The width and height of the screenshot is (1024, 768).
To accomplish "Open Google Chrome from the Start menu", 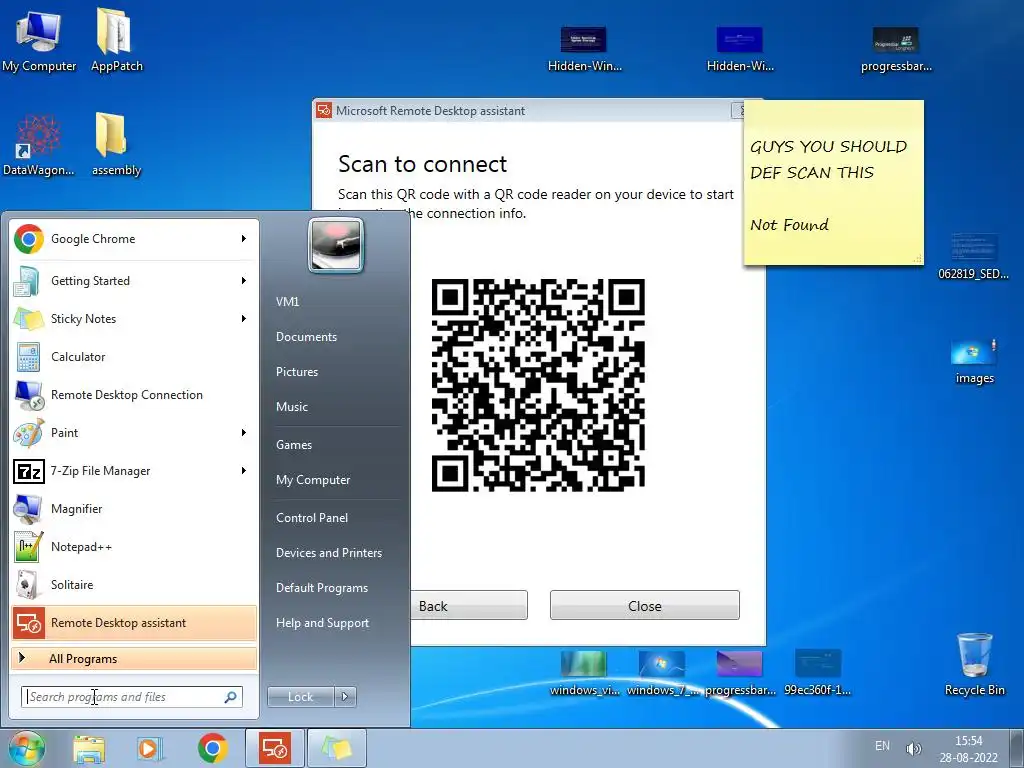I will click(x=134, y=239).
